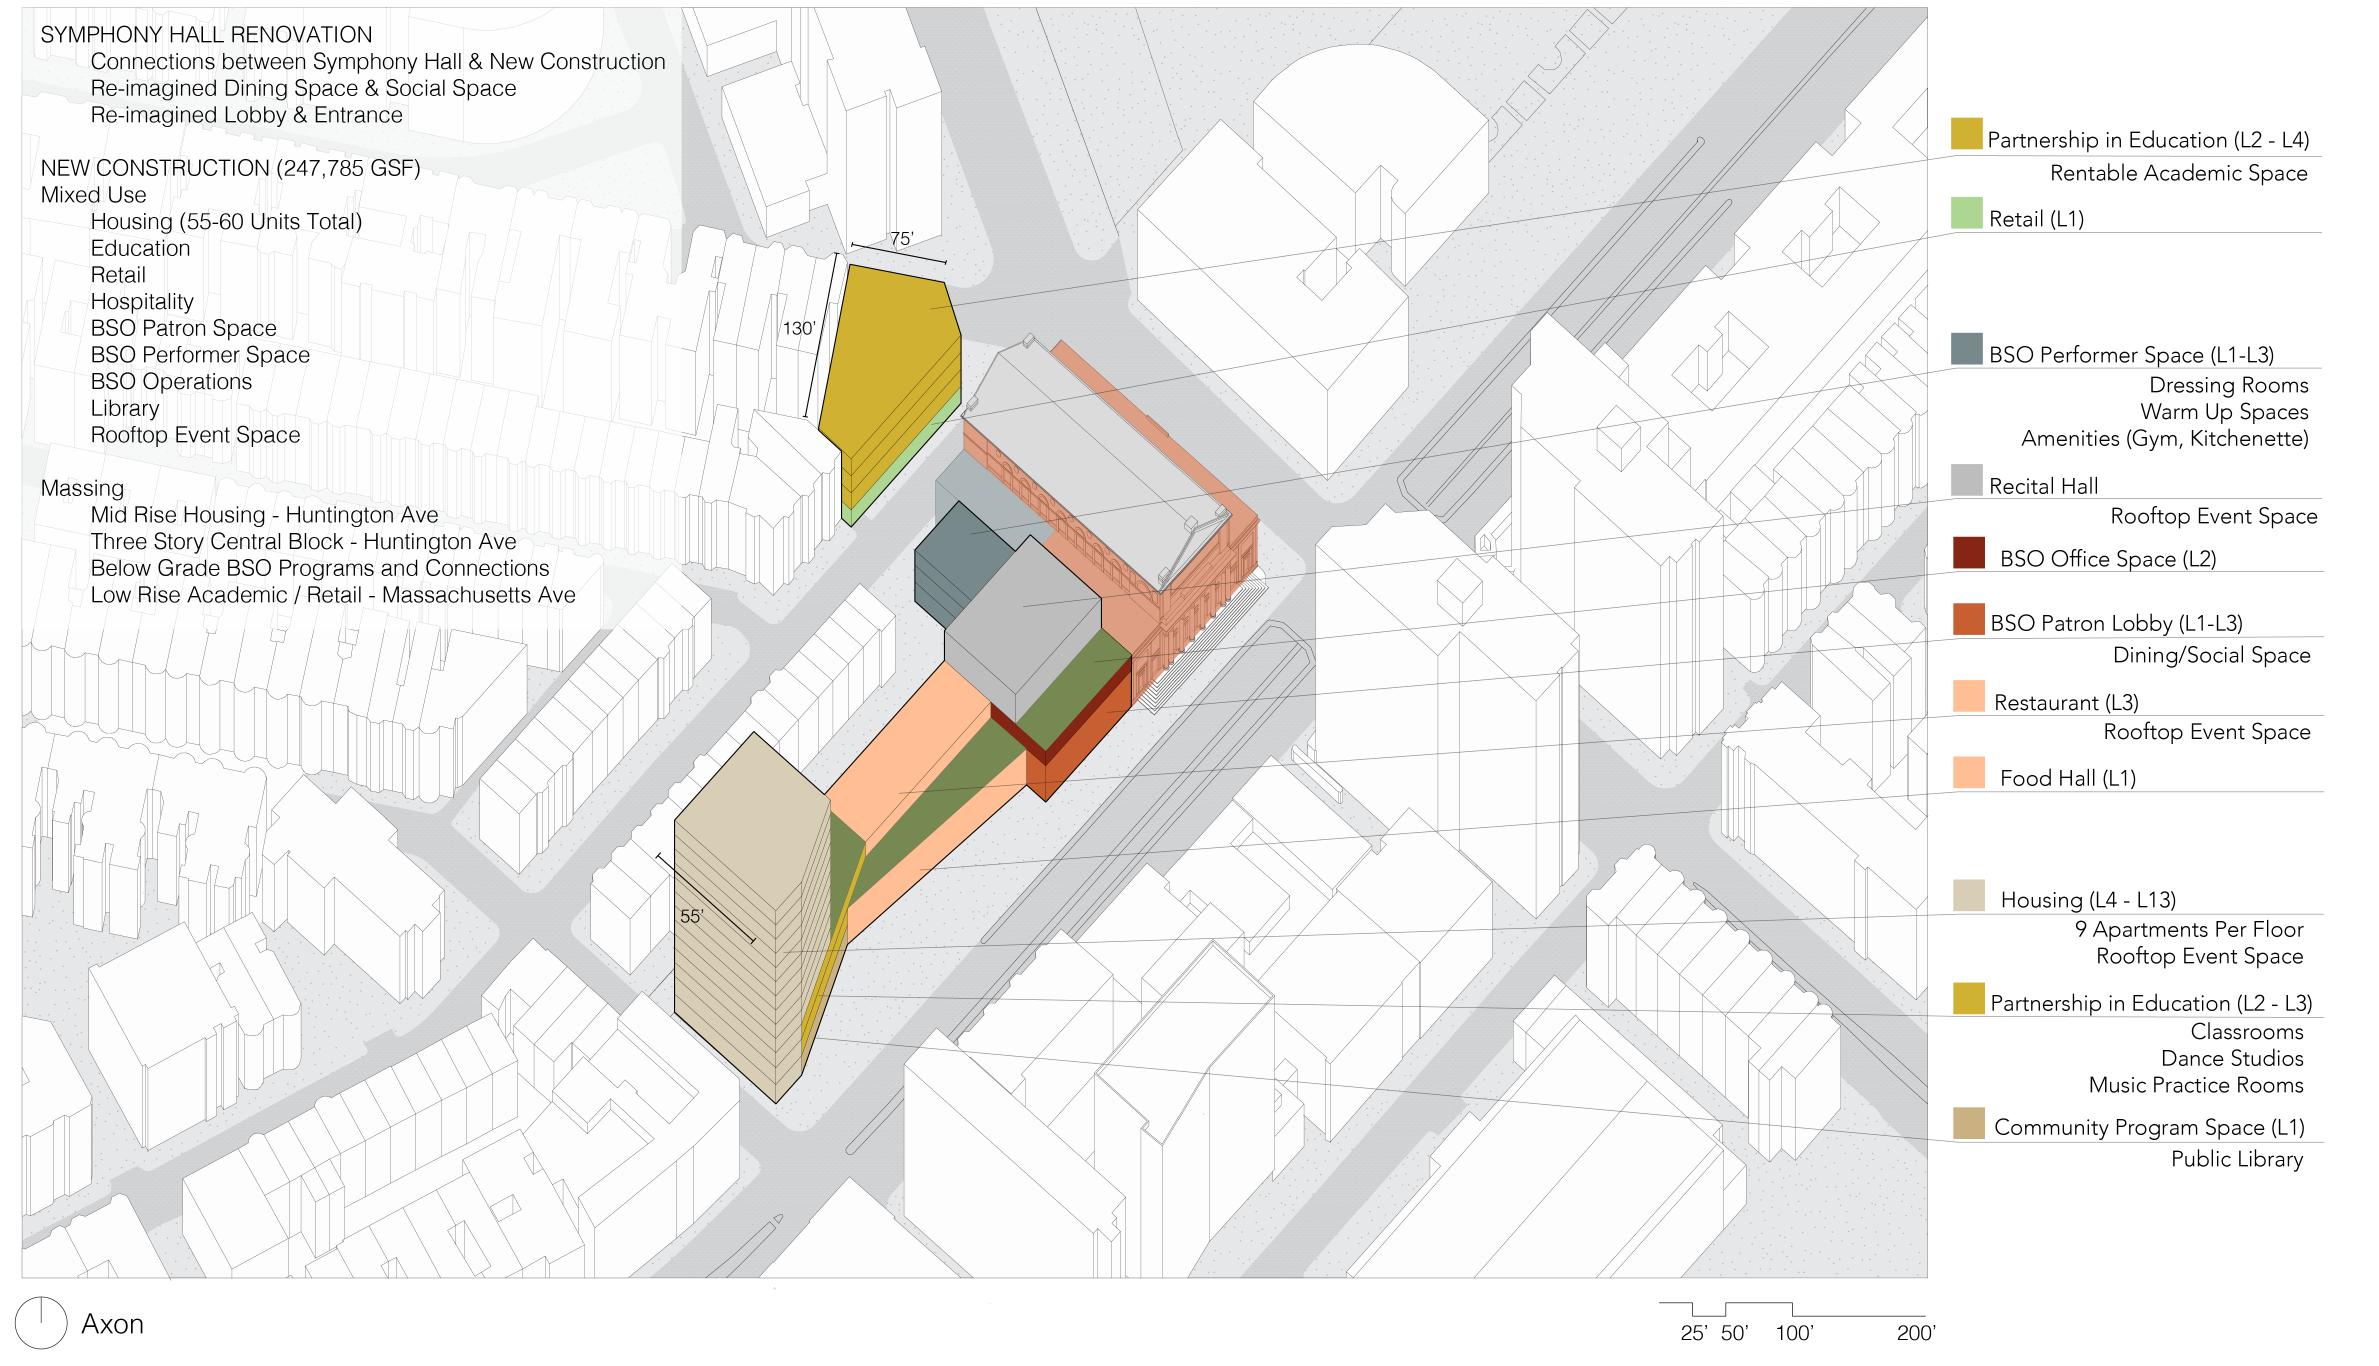Click the gray Recital Hall legend swatch
Screen dimensions: 2379x1366
[1967, 481]
